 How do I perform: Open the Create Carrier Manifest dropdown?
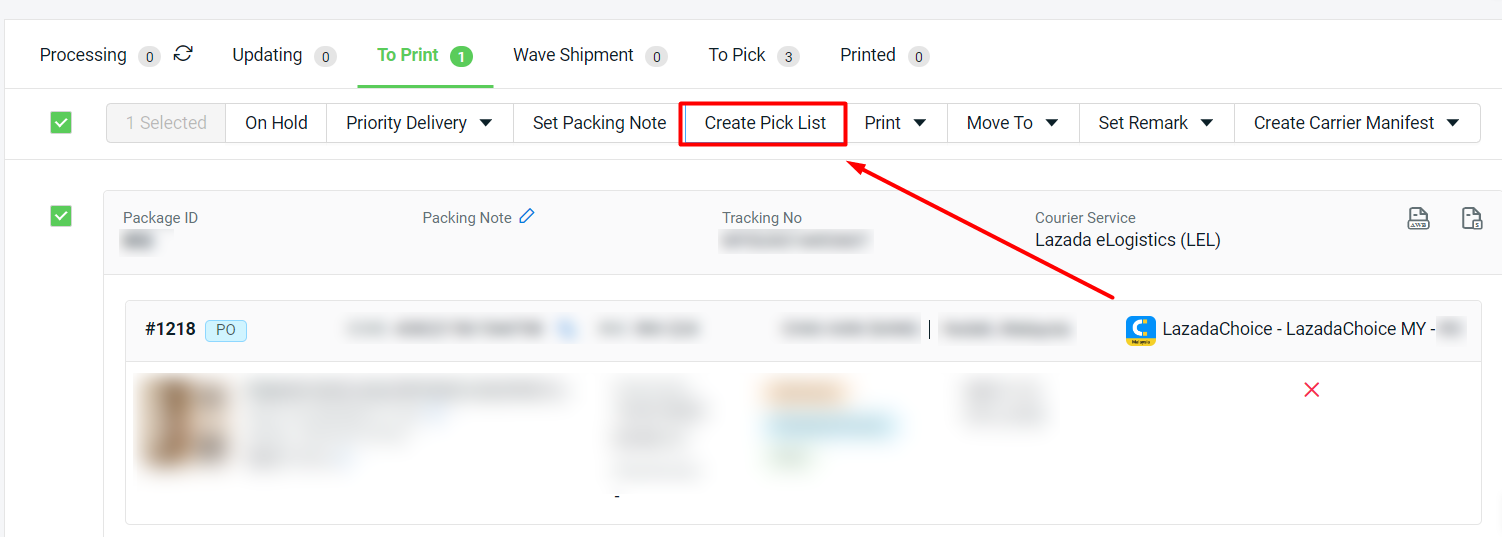(1357, 123)
